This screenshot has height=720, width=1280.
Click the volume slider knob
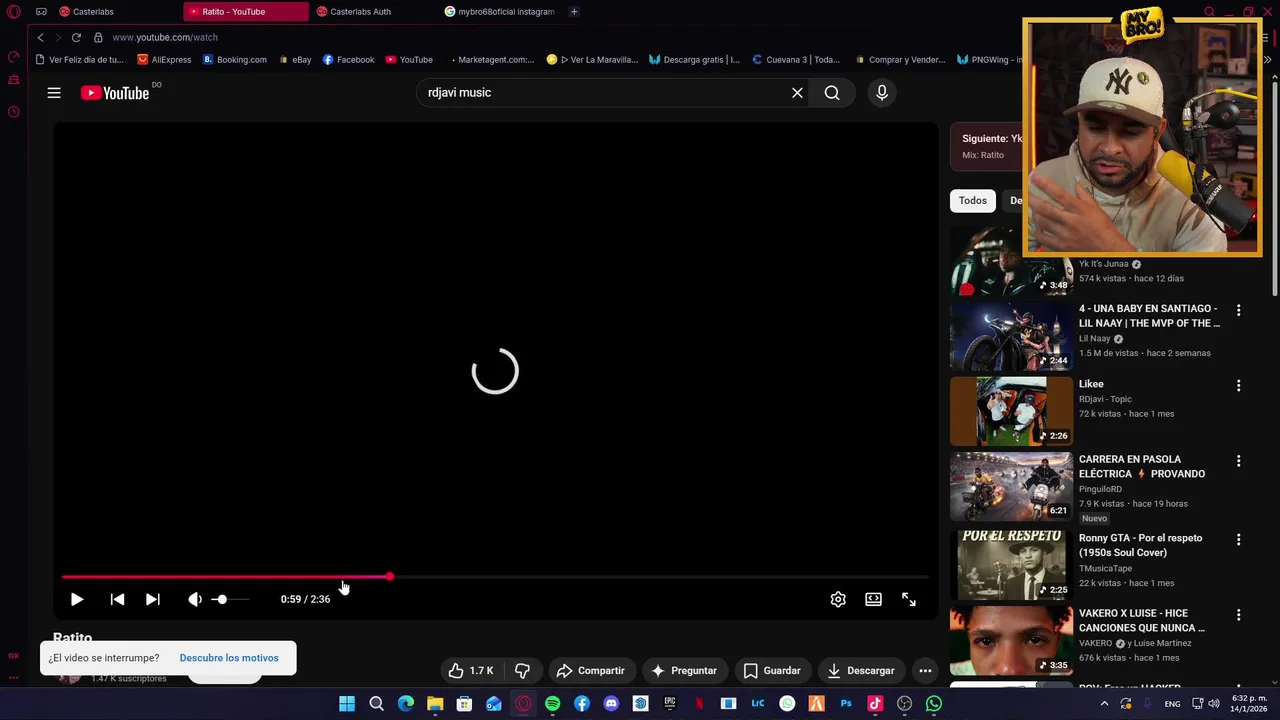tap(221, 599)
